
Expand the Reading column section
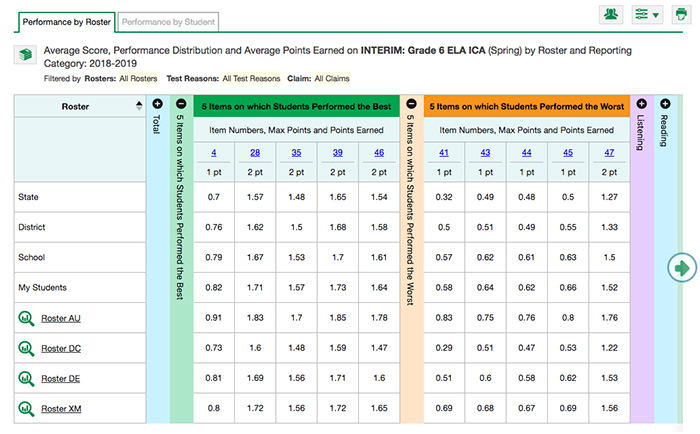[665, 104]
